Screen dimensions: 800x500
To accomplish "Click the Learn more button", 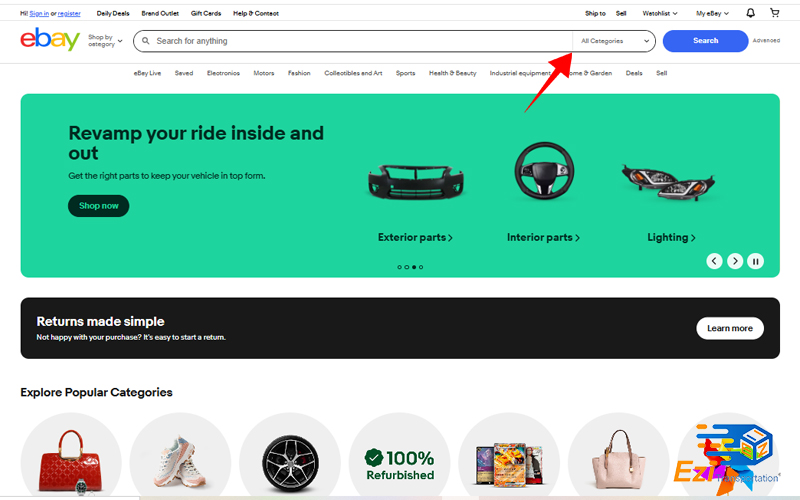I will pos(729,328).
